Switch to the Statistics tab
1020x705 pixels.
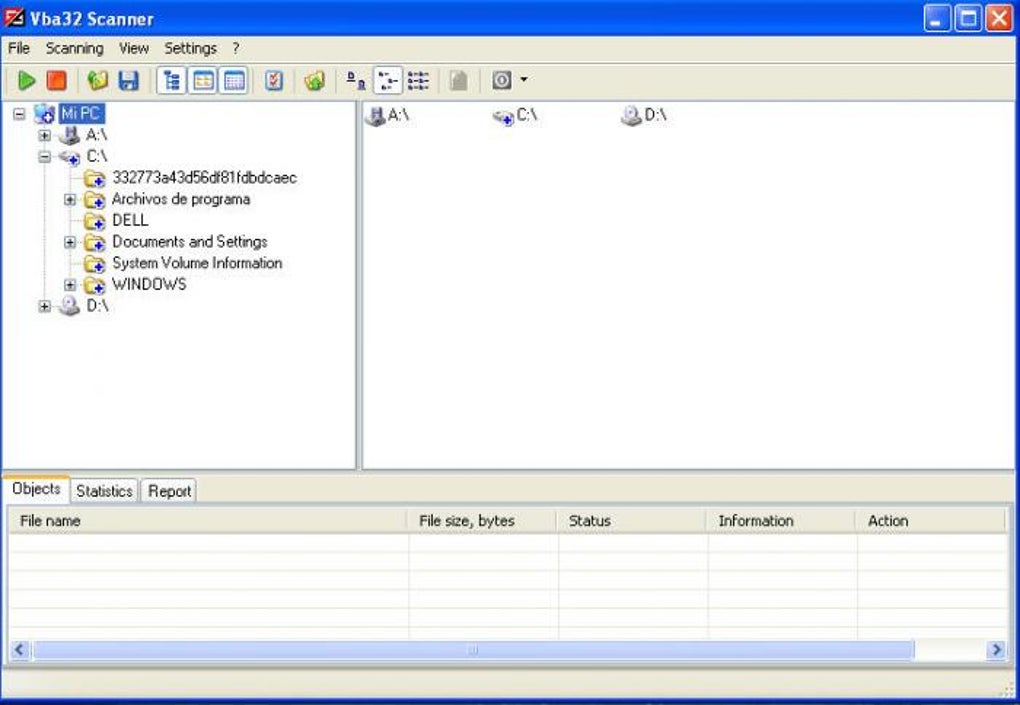[x=104, y=491]
